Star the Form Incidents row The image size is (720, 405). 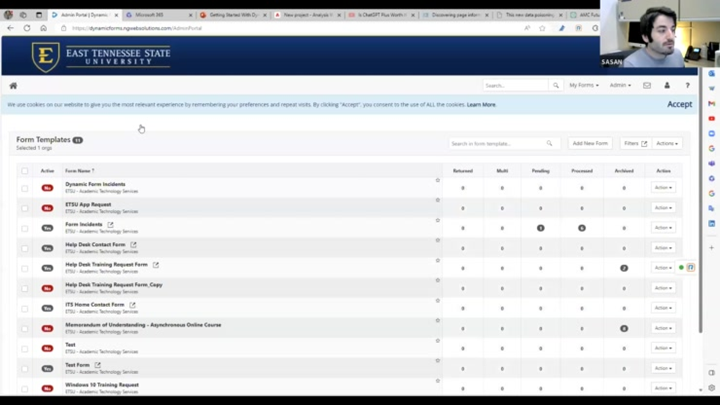[438, 220]
